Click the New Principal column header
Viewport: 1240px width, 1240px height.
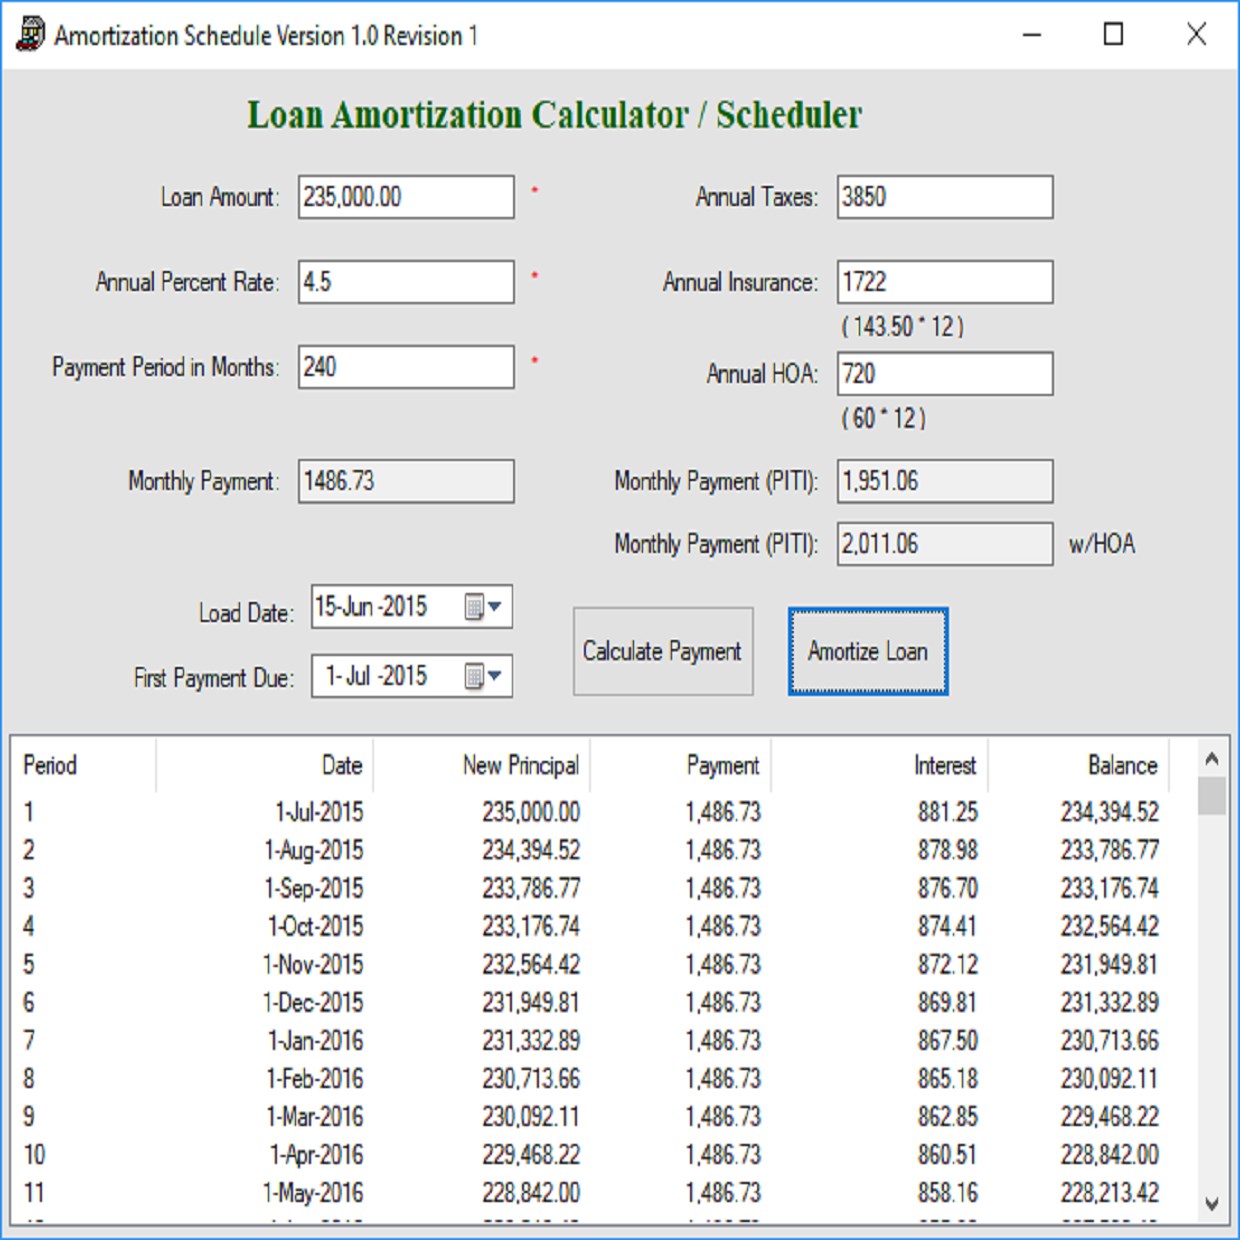click(x=482, y=766)
